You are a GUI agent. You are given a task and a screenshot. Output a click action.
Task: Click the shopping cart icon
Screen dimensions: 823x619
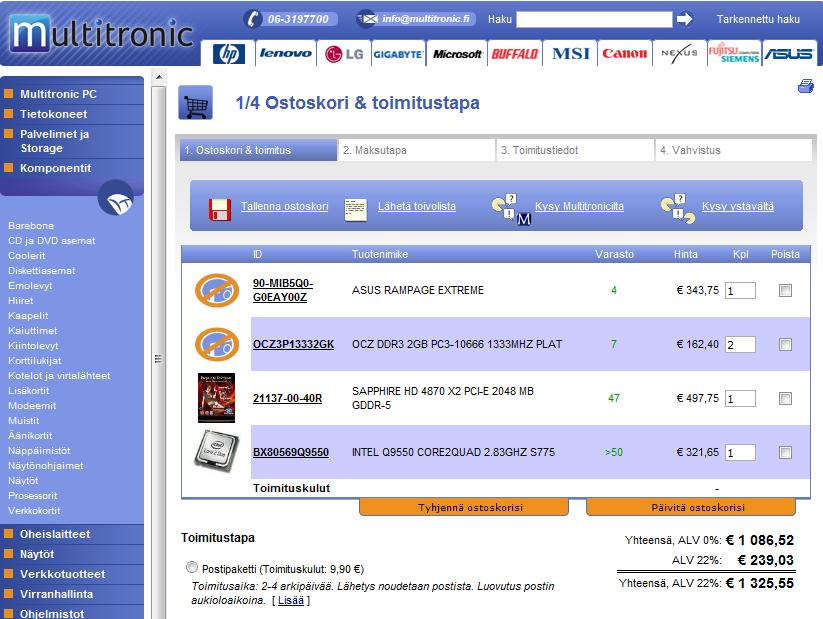[196, 102]
